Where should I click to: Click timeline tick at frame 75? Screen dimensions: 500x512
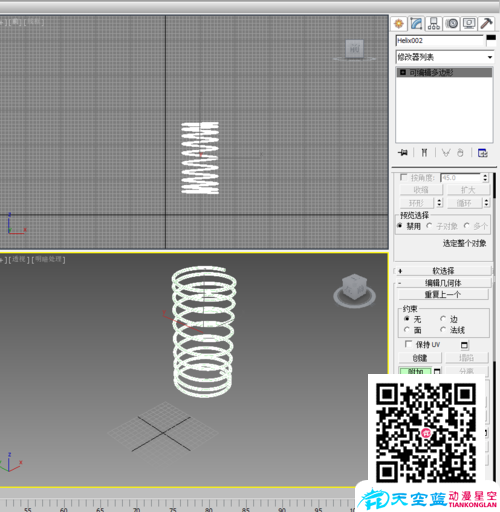click(173, 503)
